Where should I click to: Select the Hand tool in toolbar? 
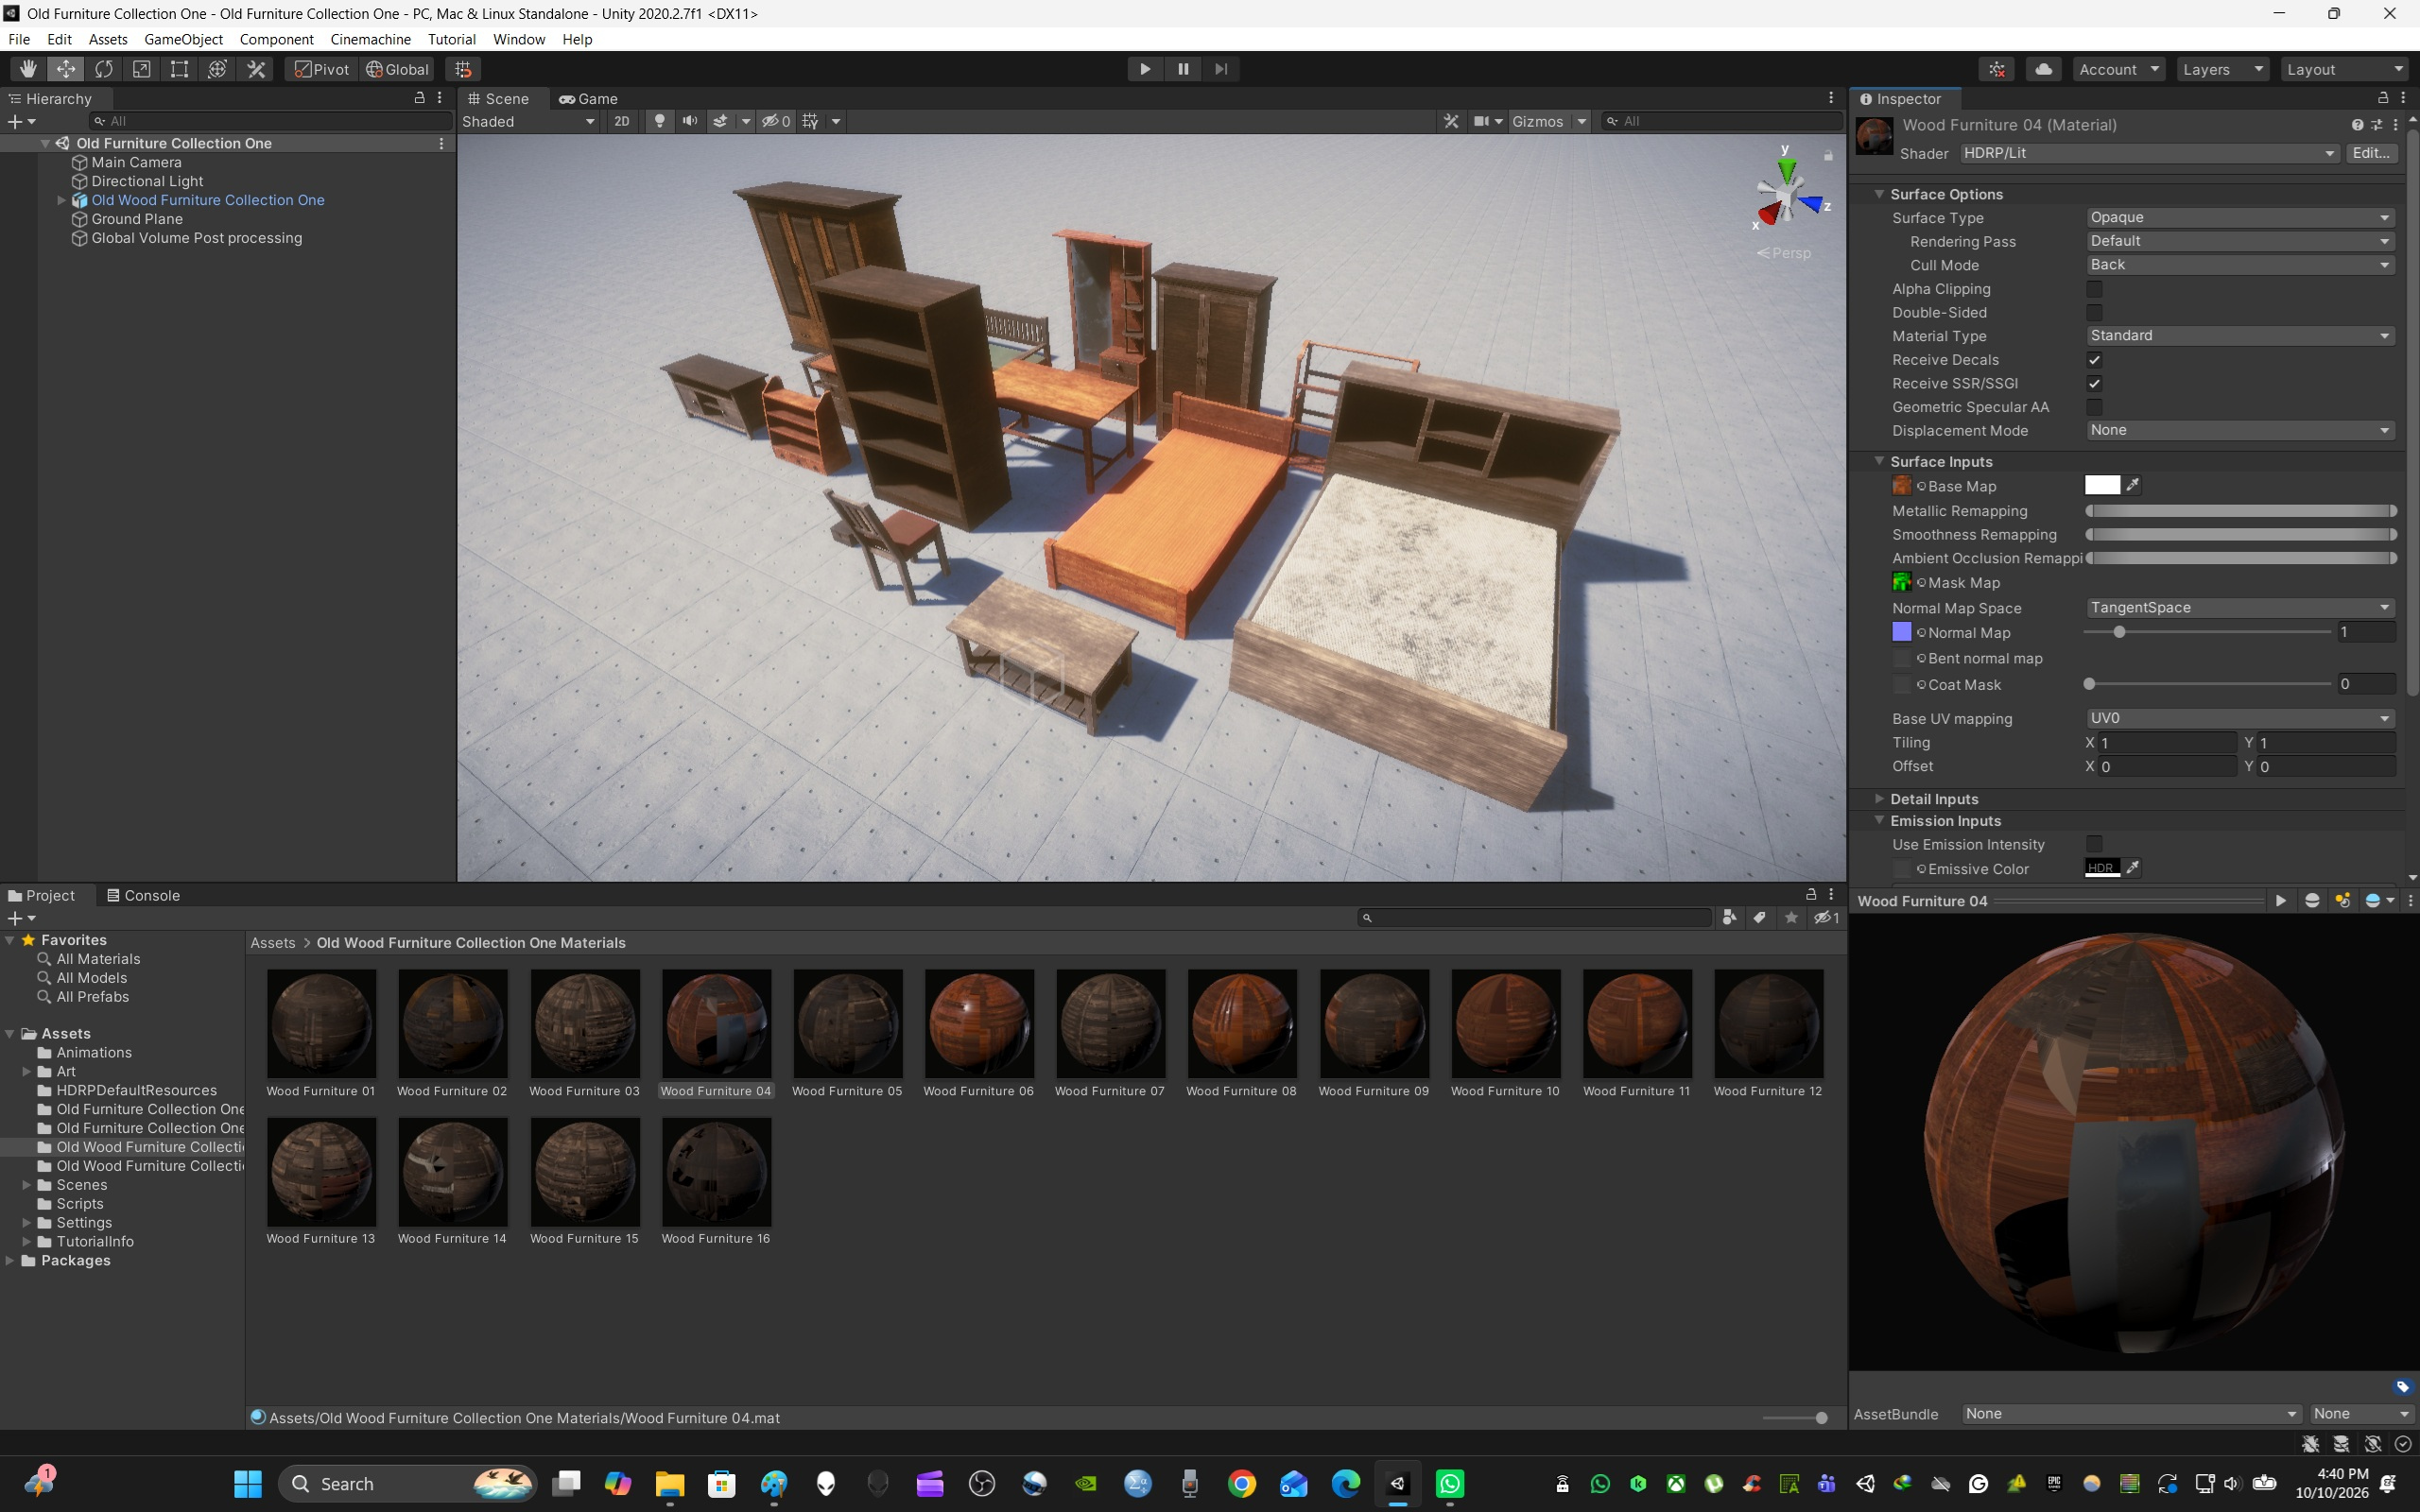click(x=28, y=69)
